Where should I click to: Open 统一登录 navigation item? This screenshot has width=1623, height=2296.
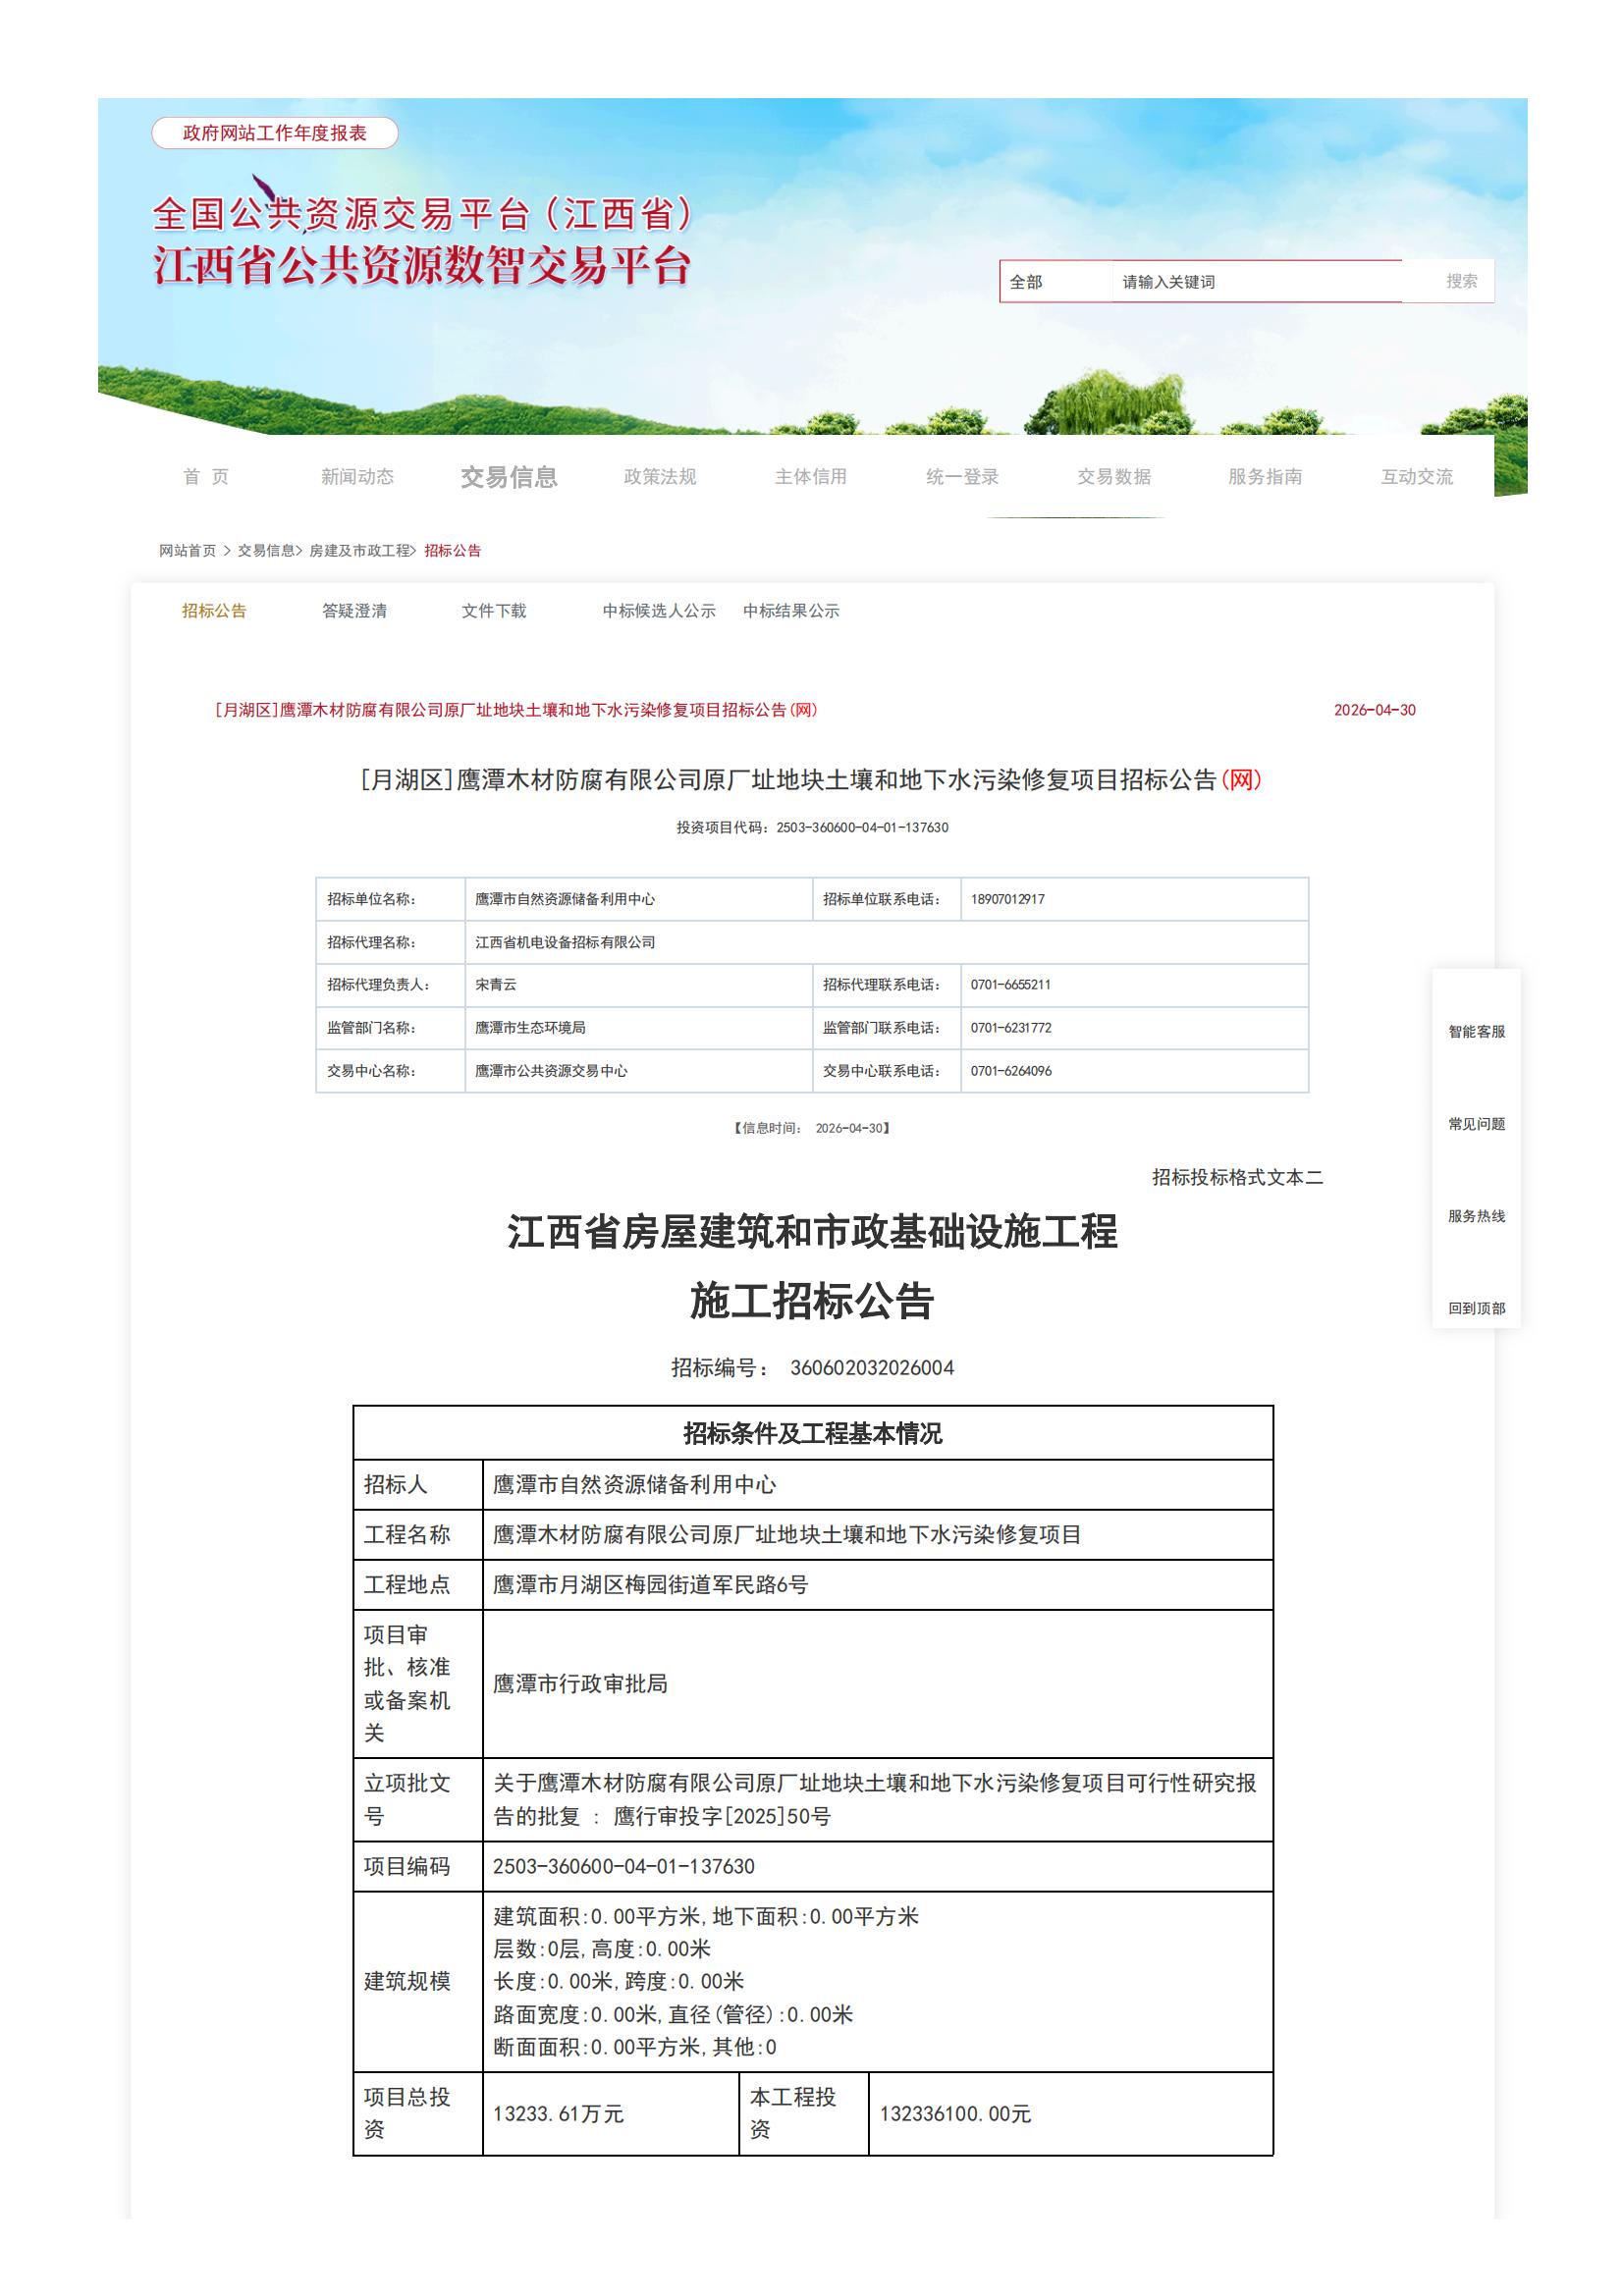[963, 477]
